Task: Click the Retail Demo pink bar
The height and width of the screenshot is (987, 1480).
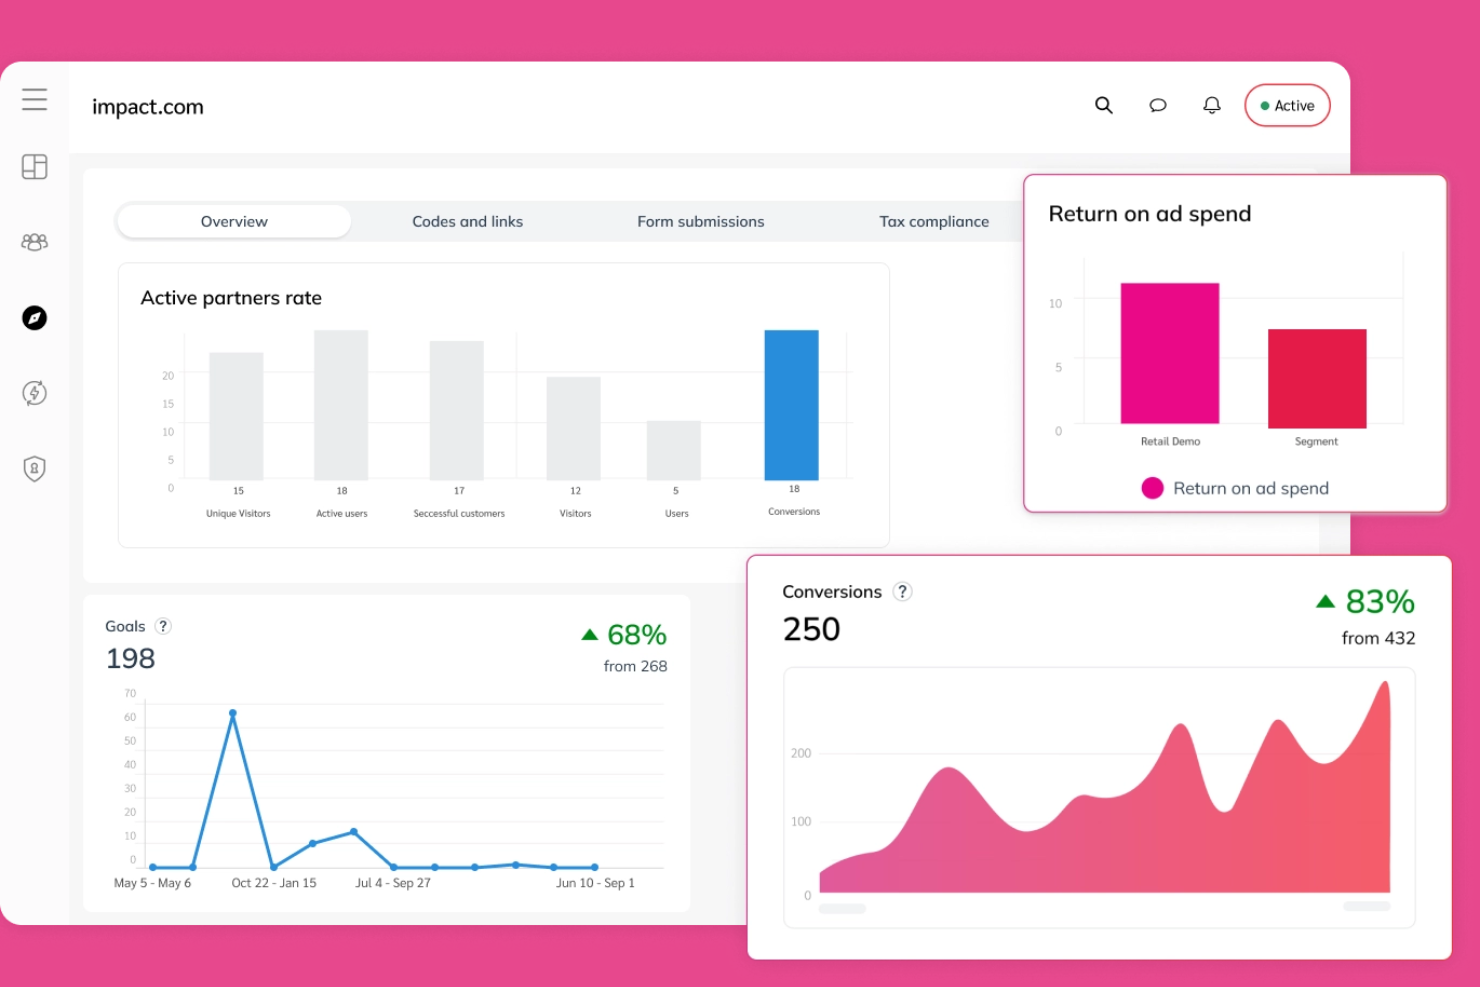Action: [1170, 353]
